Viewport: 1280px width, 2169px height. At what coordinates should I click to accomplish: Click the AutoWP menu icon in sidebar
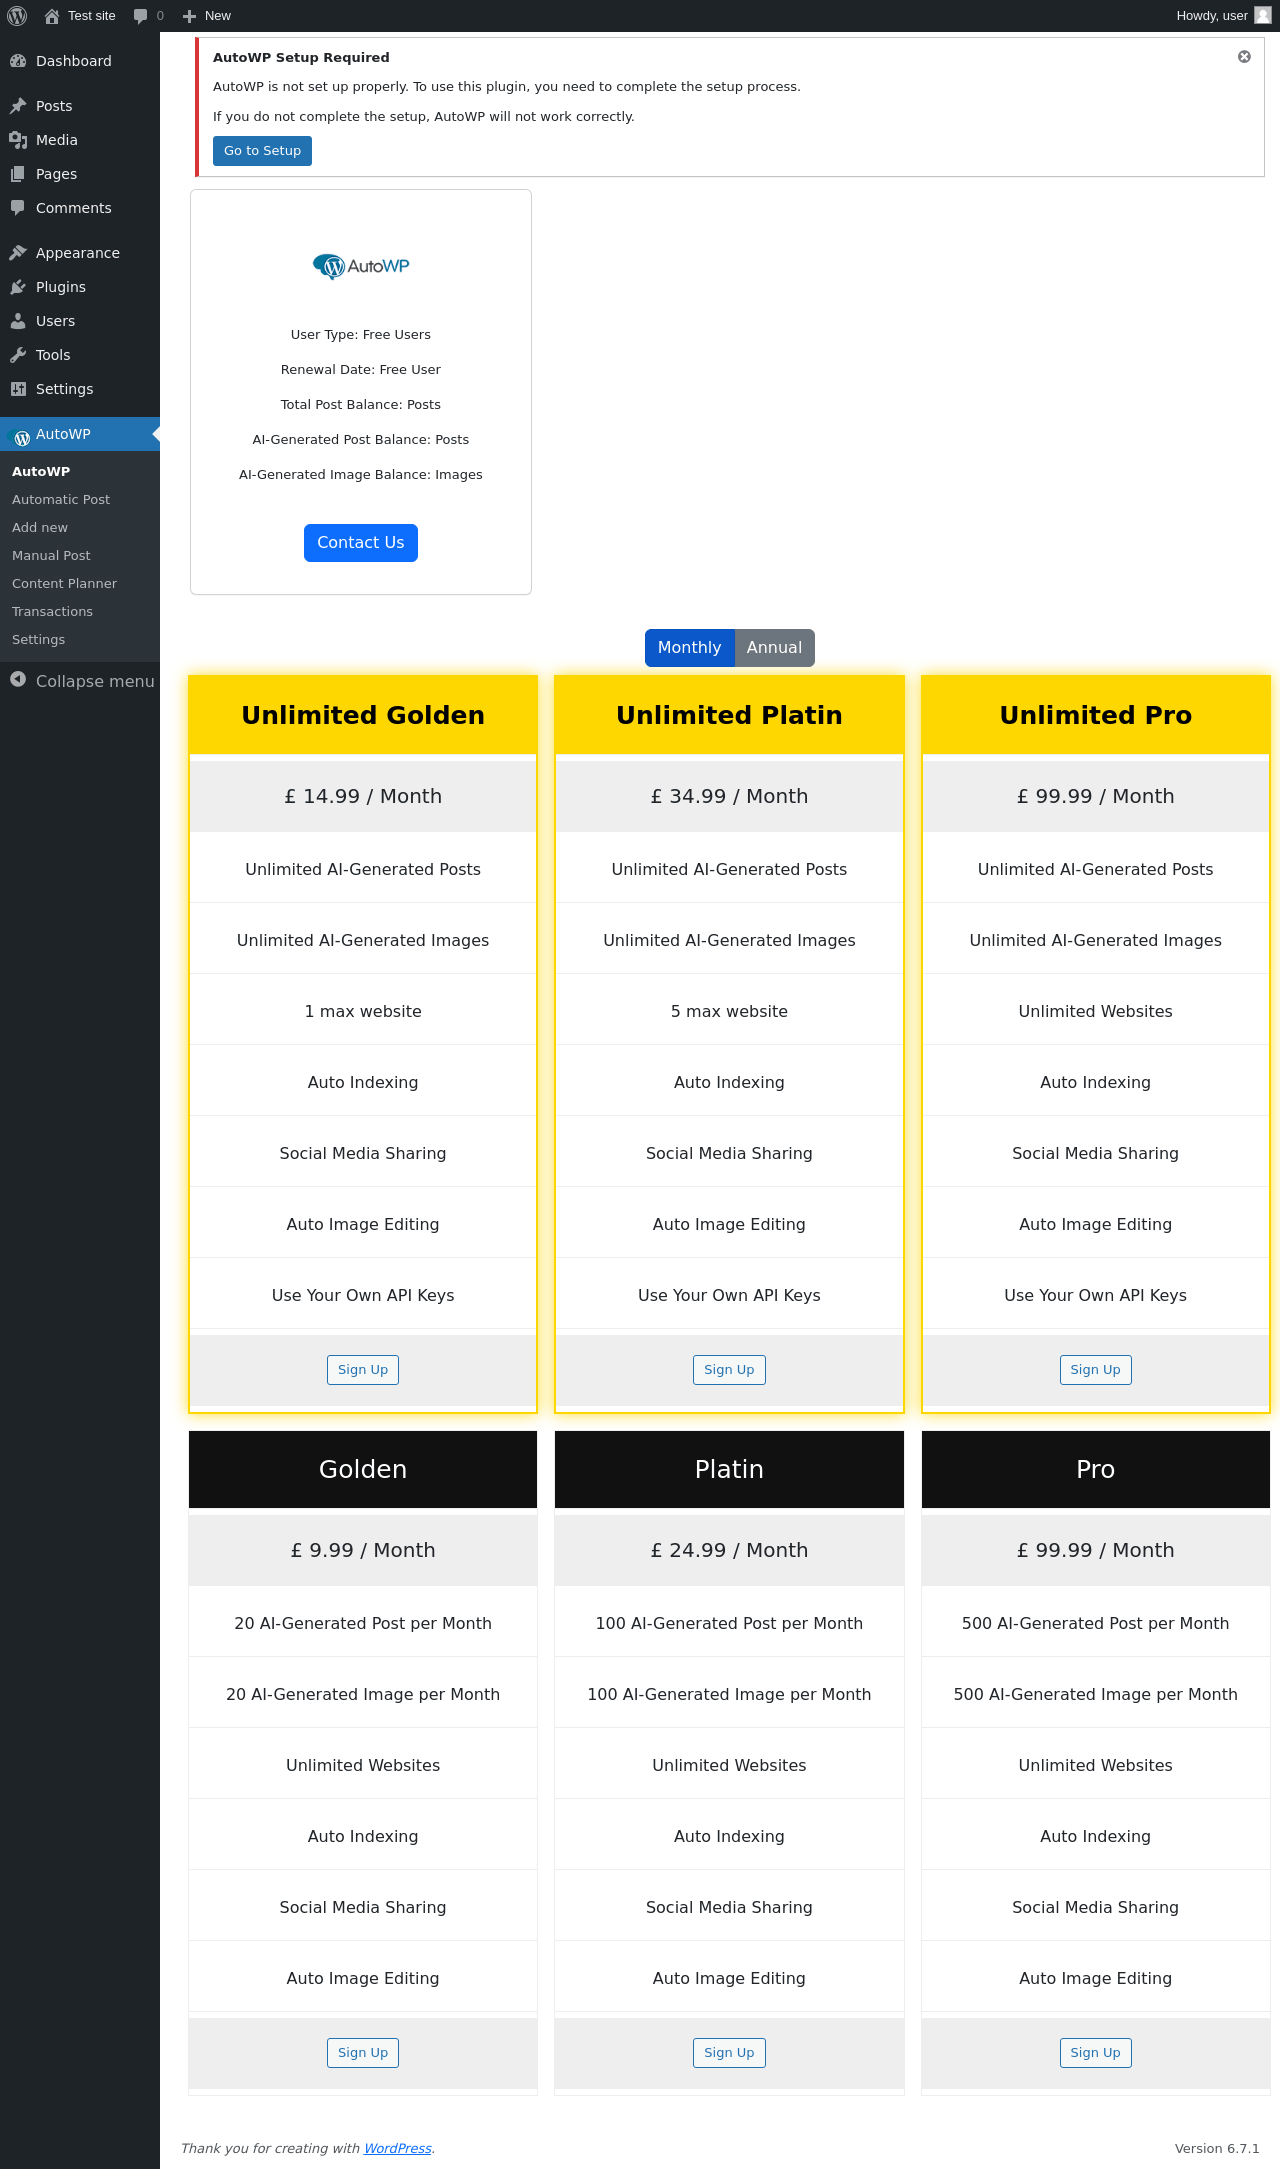(x=20, y=436)
